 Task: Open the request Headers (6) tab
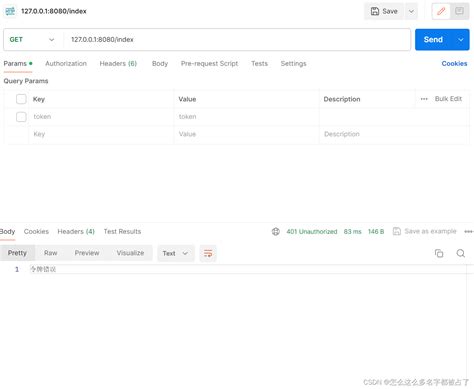pyautogui.click(x=118, y=64)
